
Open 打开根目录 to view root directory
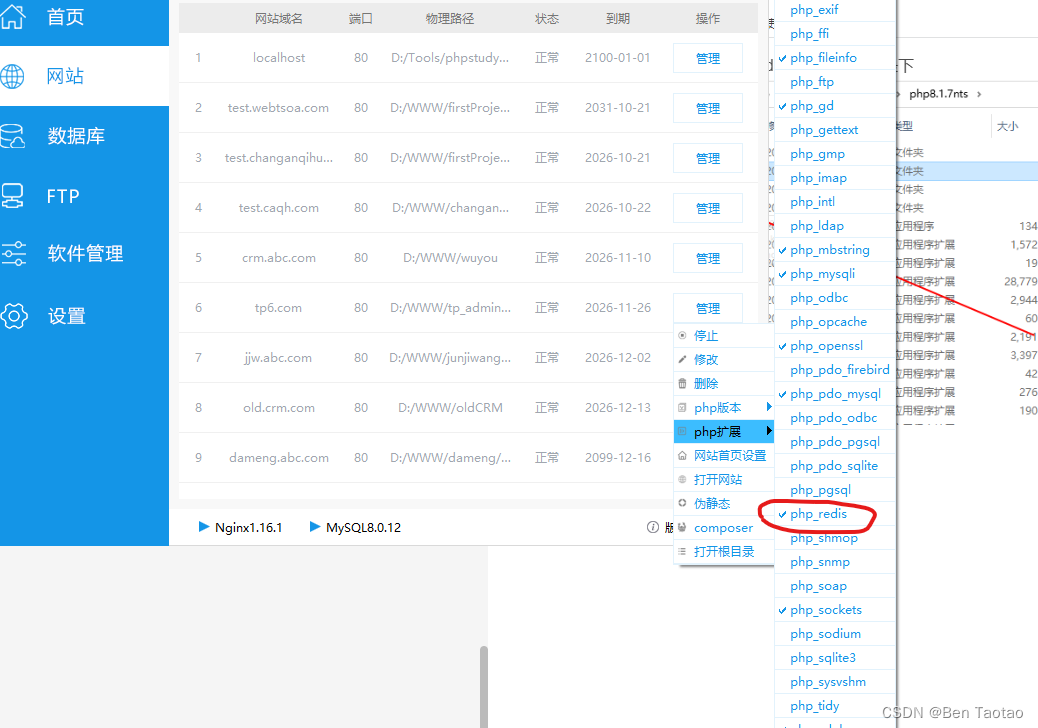724,551
